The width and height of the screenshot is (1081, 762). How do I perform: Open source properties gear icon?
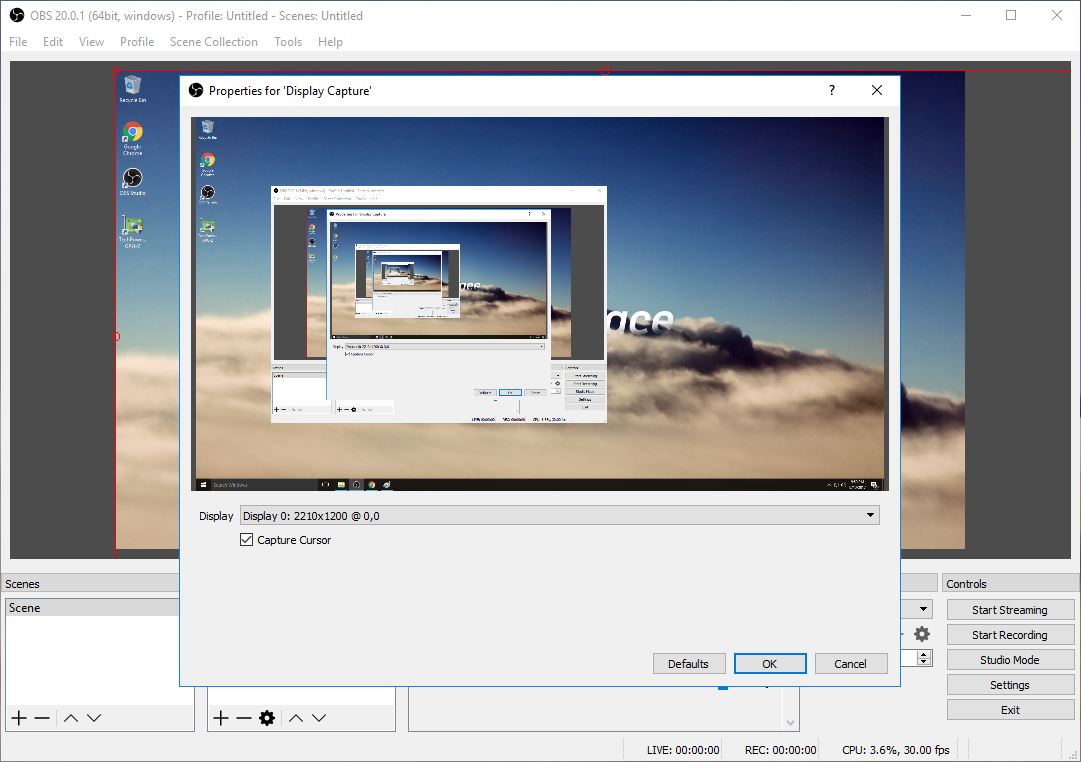(267, 718)
